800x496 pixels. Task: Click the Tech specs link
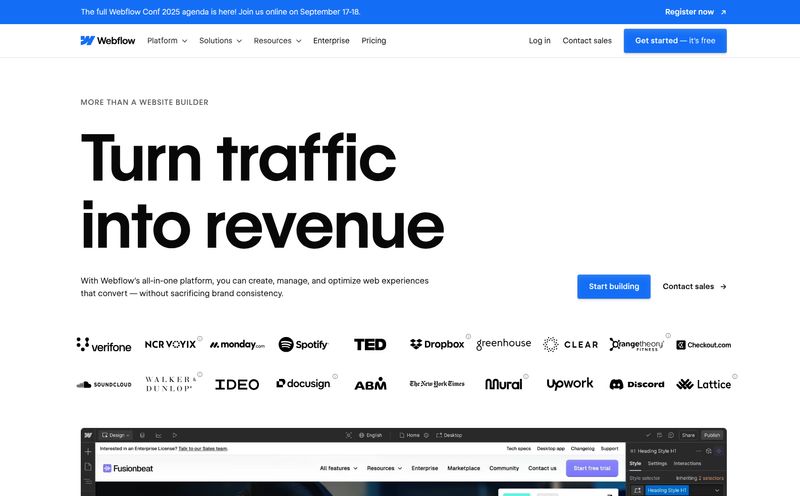tap(518, 449)
